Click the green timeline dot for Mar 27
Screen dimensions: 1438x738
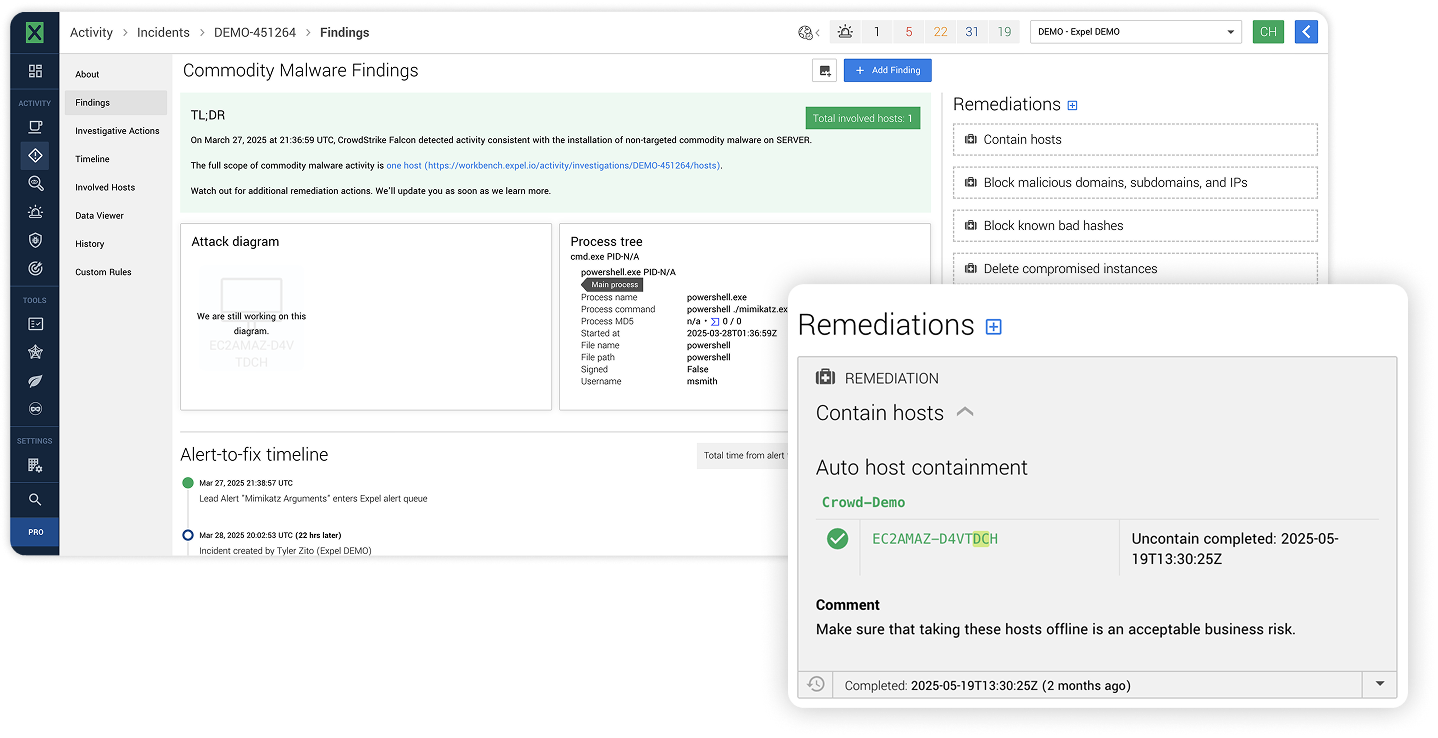(187, 483)
